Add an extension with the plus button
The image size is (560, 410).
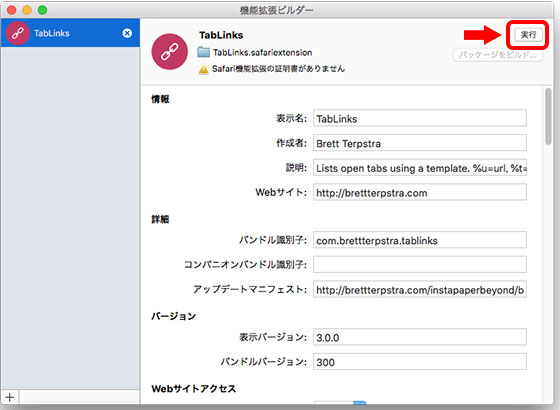pyautogui.click(x=10, y=397)
